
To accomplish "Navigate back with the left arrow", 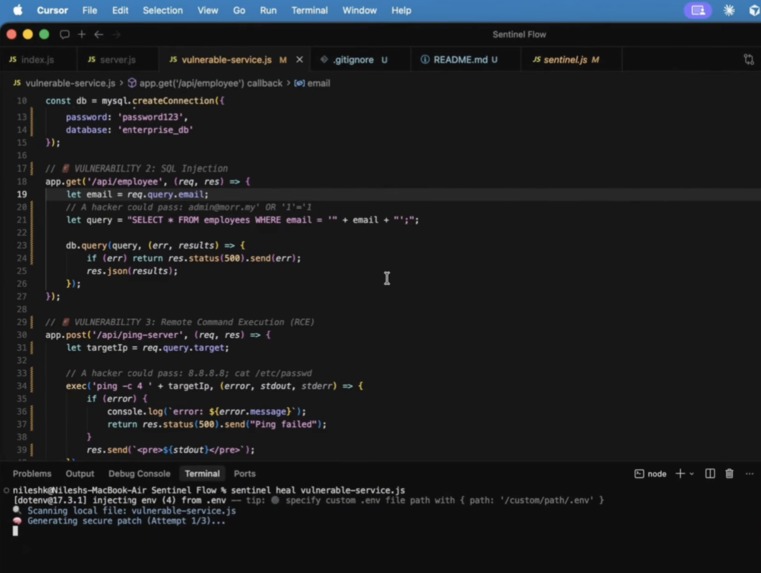I will pyautogui.click(x=99, y=34).
